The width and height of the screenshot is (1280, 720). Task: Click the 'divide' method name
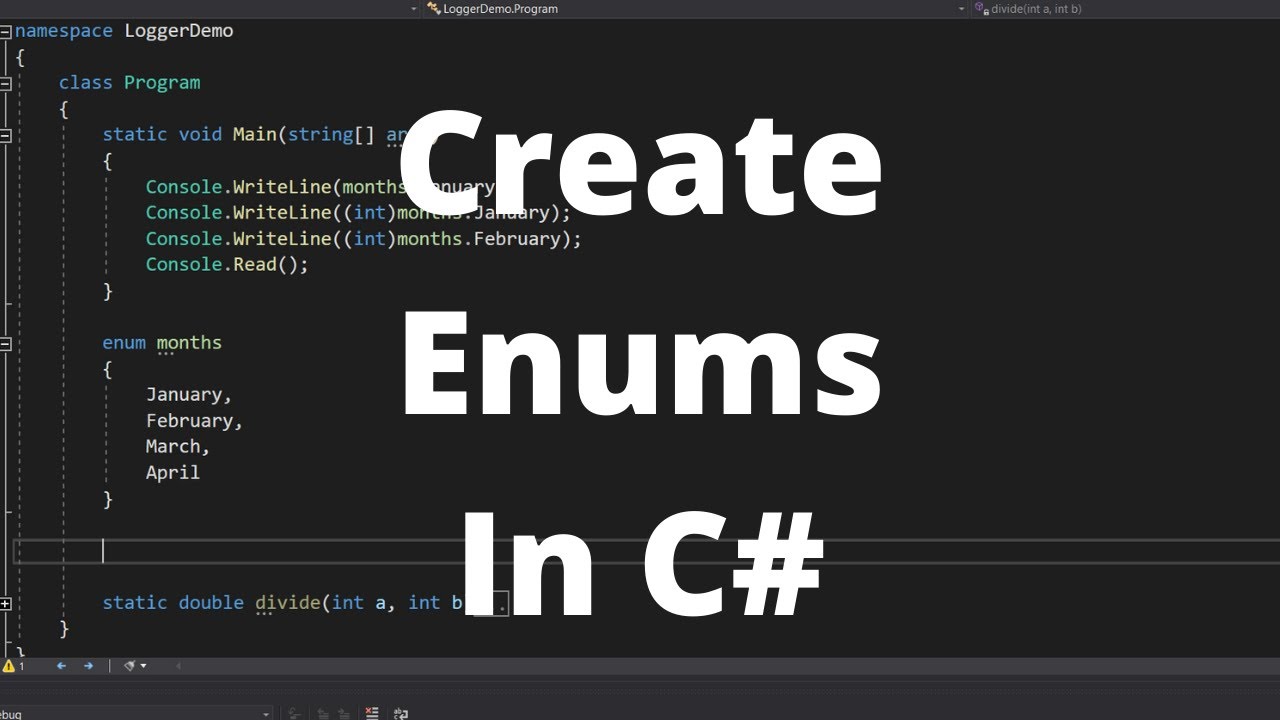tap(288, 603)
